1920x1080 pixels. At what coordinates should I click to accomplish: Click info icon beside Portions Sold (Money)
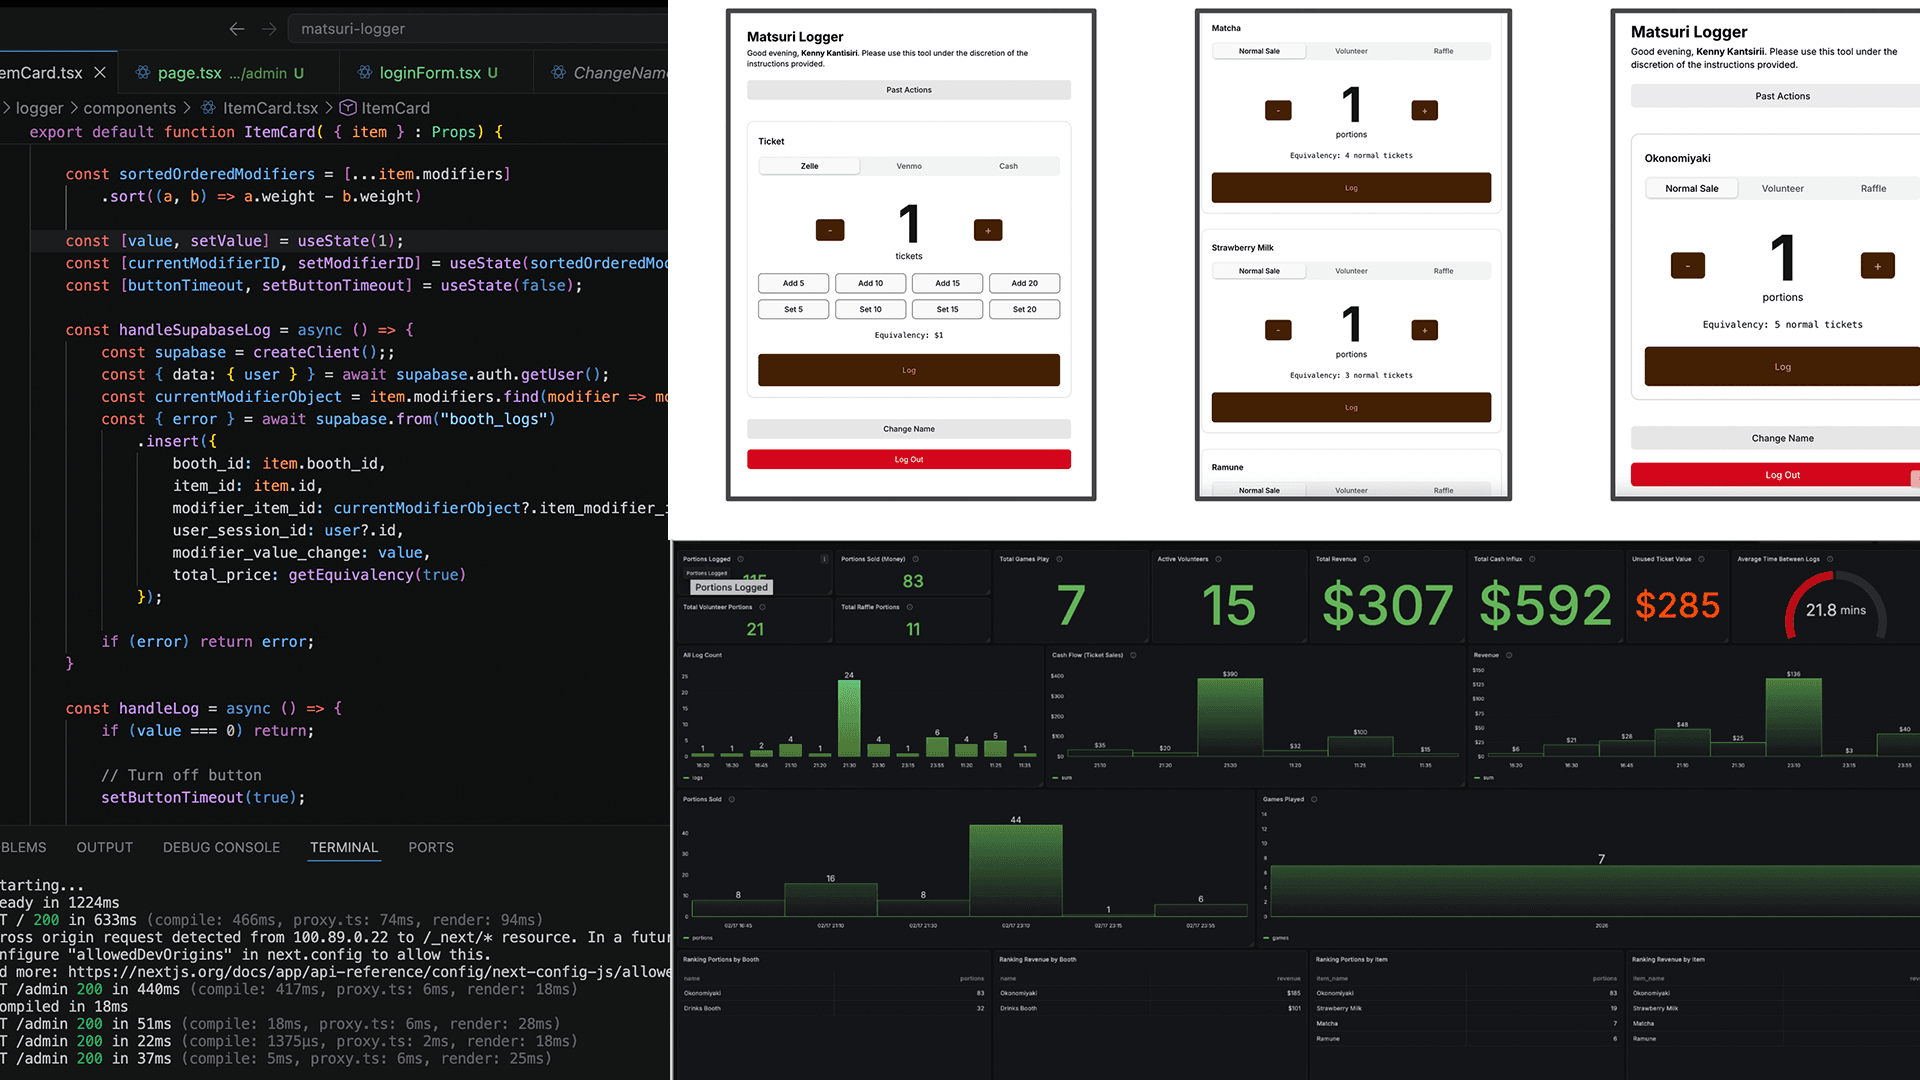(x=915, y=559)
